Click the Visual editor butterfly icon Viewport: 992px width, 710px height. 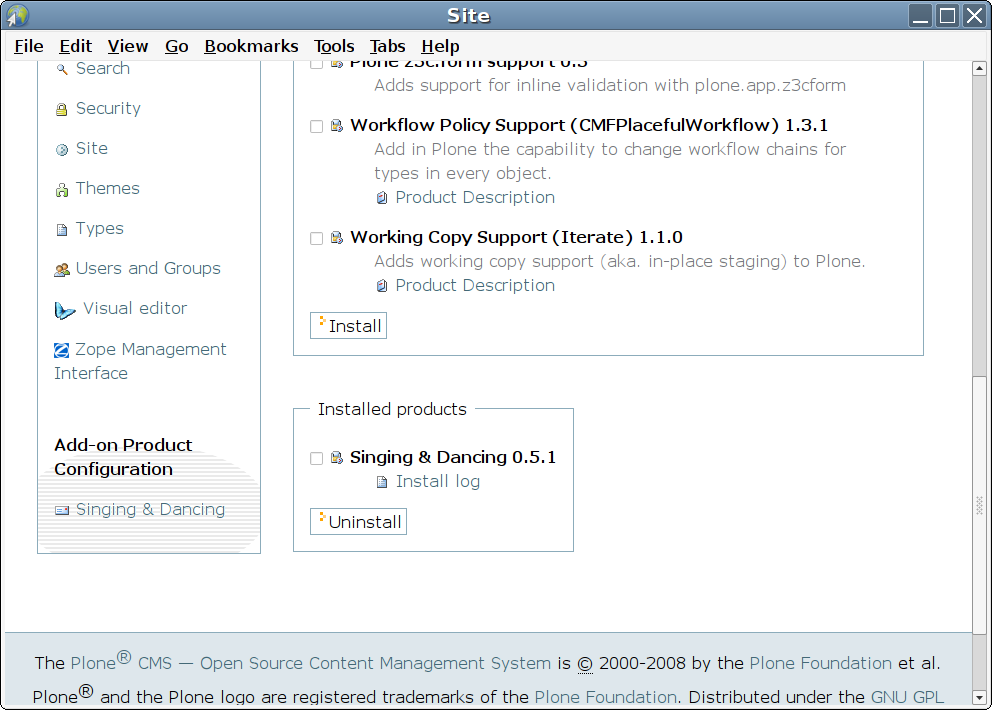[65, 310]
